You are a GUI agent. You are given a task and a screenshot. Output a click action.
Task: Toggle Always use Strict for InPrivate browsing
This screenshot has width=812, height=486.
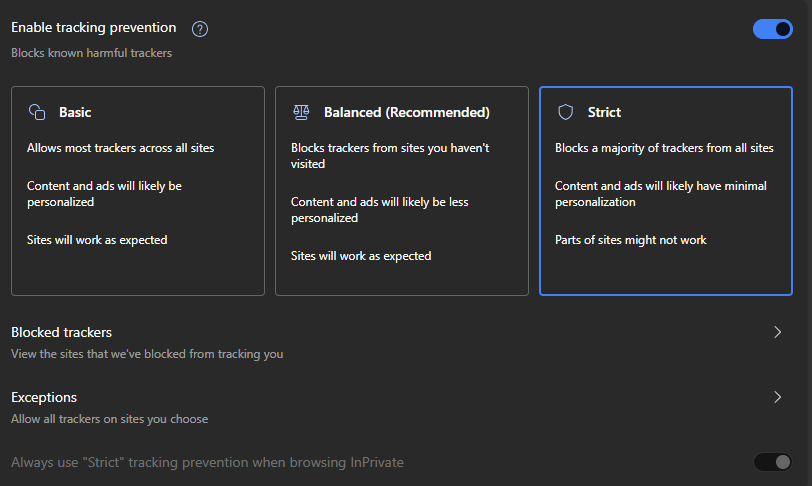tap(772, 462)
